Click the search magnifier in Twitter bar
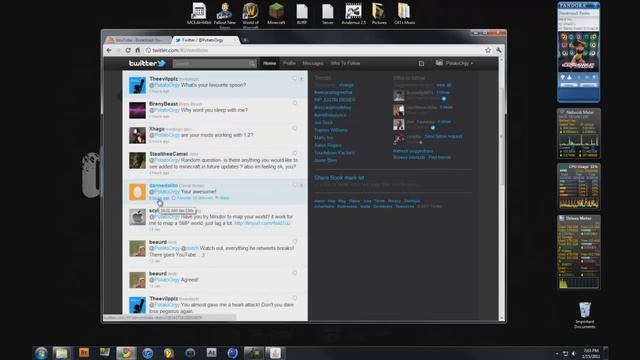 [x=252, y=63]
